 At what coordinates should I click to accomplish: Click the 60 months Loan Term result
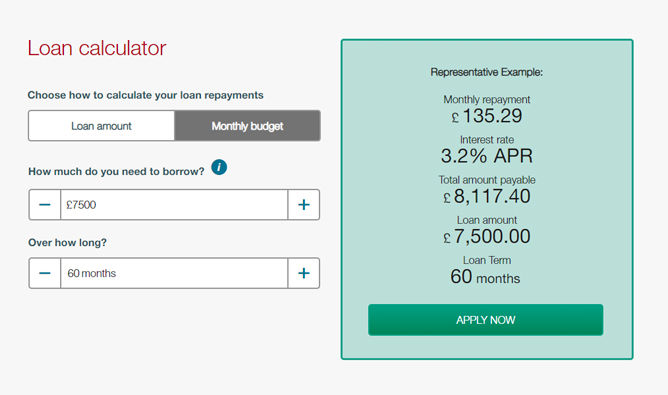click(485, 277)
